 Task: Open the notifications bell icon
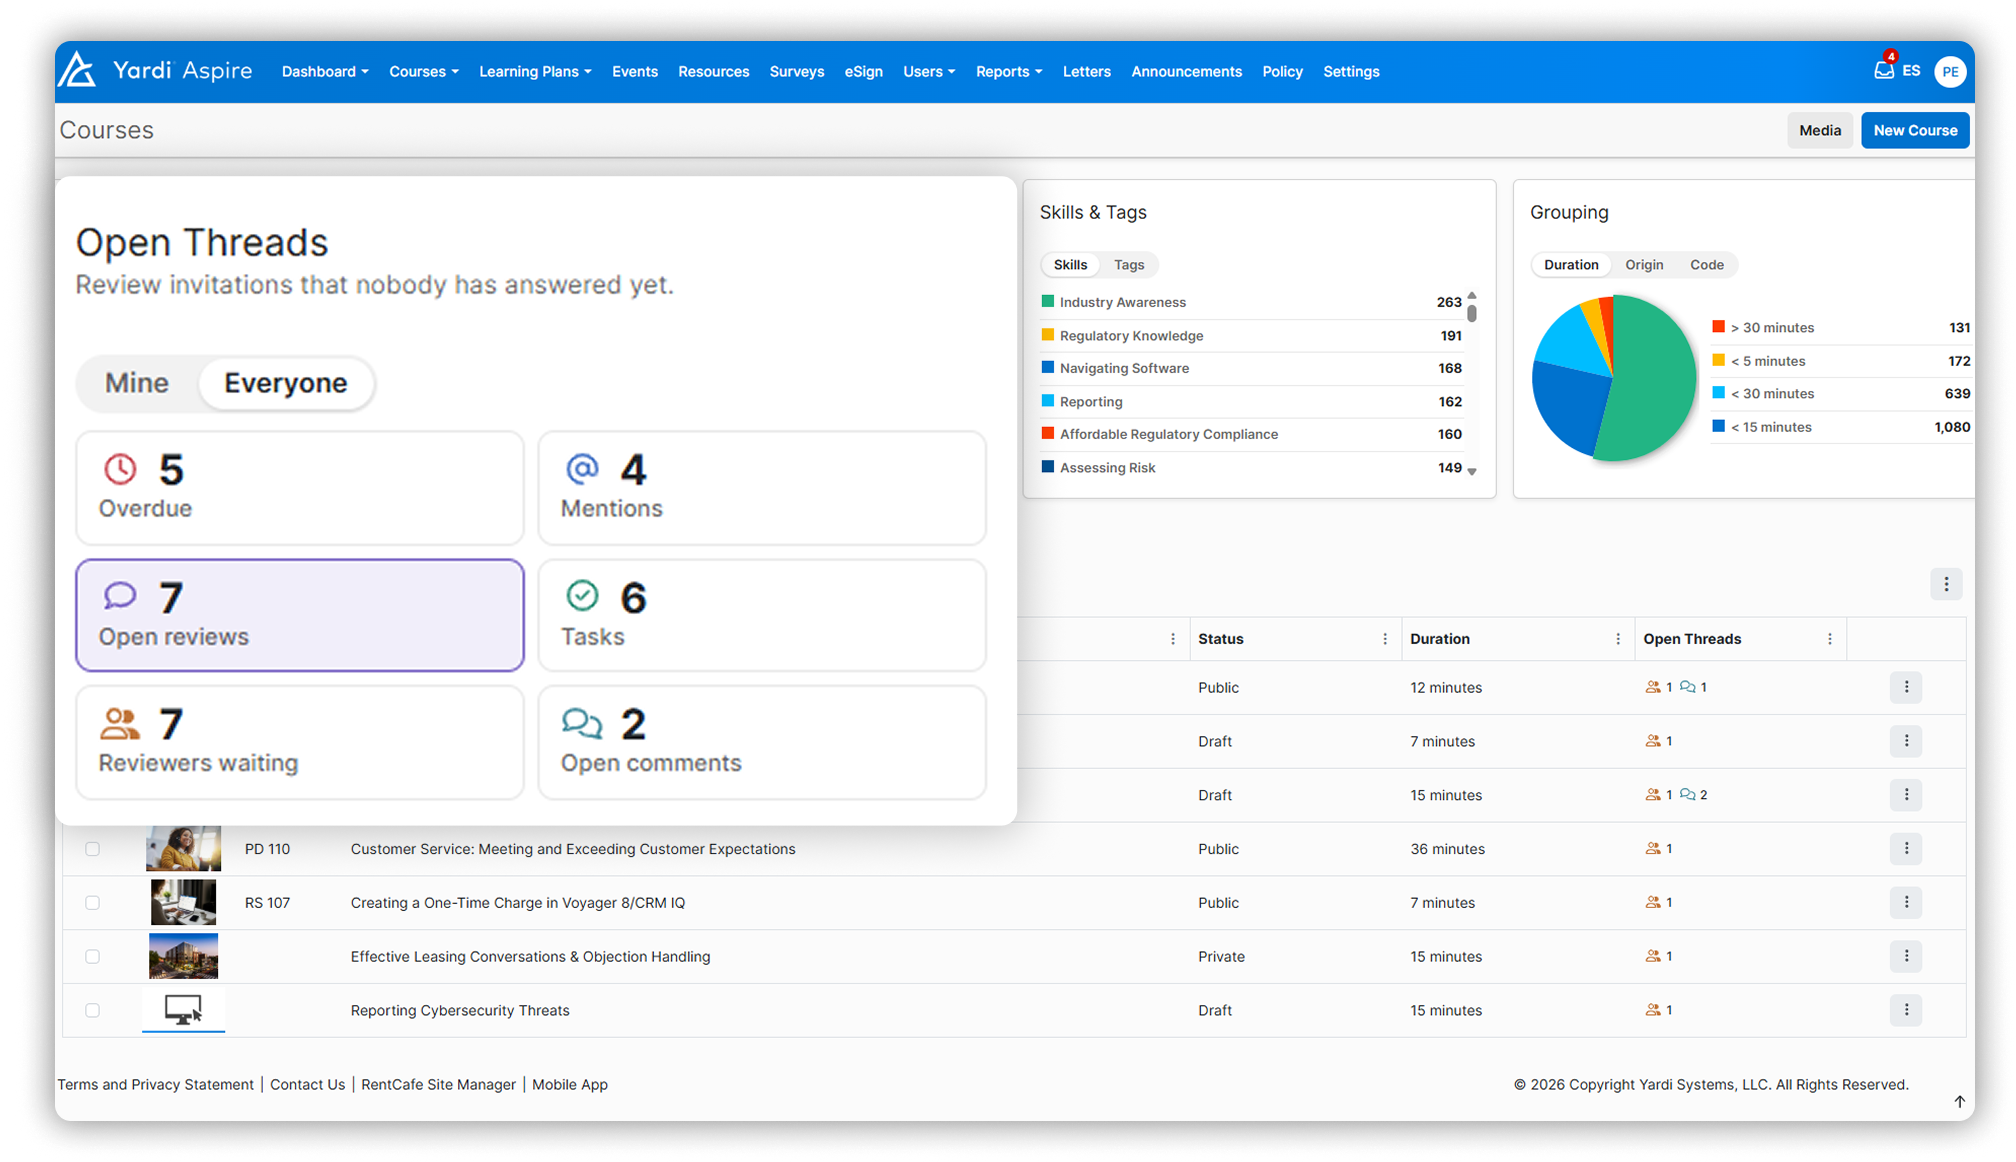pyautogui.click(x=1884, y=70)
